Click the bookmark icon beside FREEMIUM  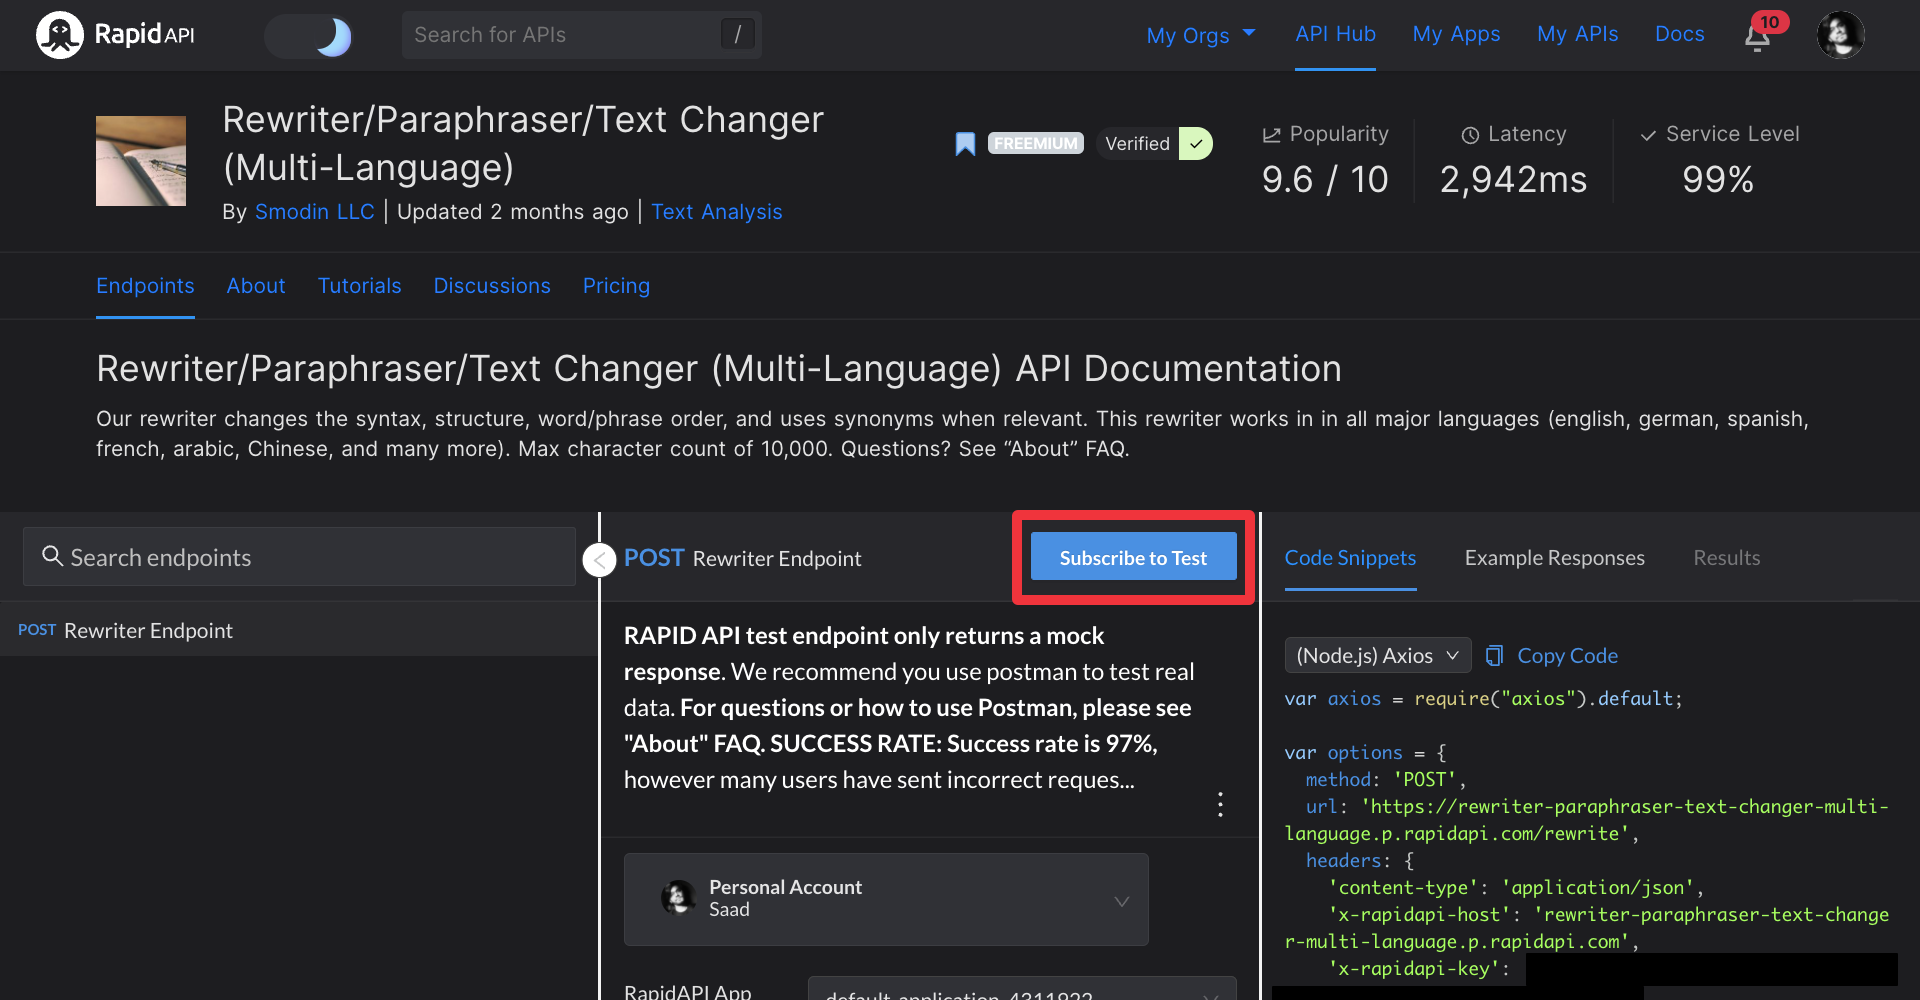pyautogui.click(x=965, y=144)
